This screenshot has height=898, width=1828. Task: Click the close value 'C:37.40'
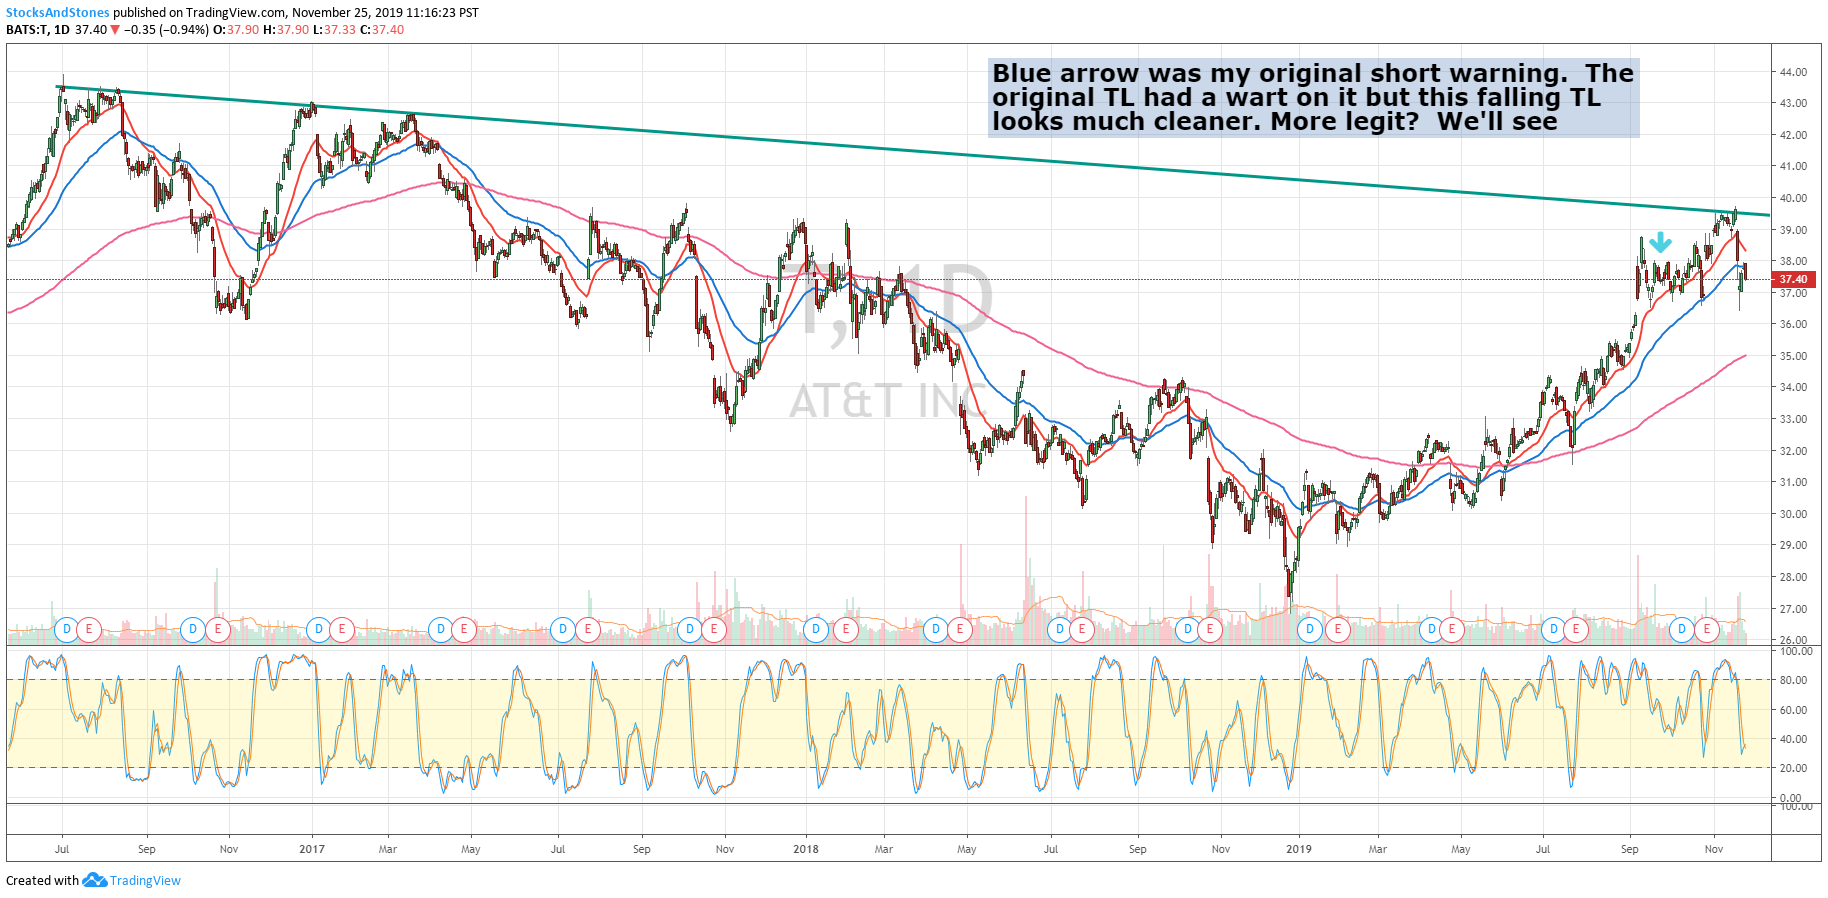click(x=382, y=30)
